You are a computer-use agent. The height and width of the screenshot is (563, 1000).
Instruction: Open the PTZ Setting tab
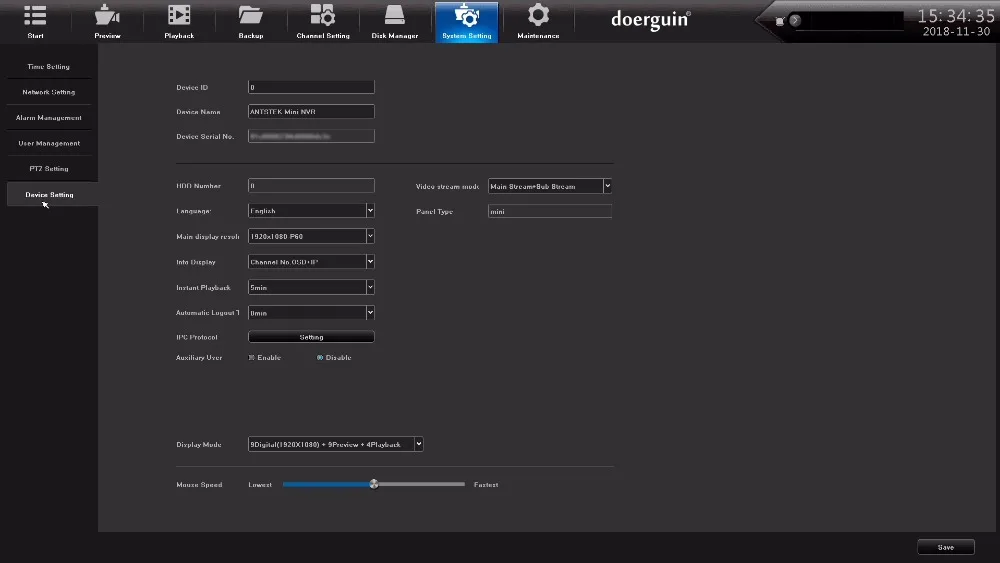tap(48, 168)
